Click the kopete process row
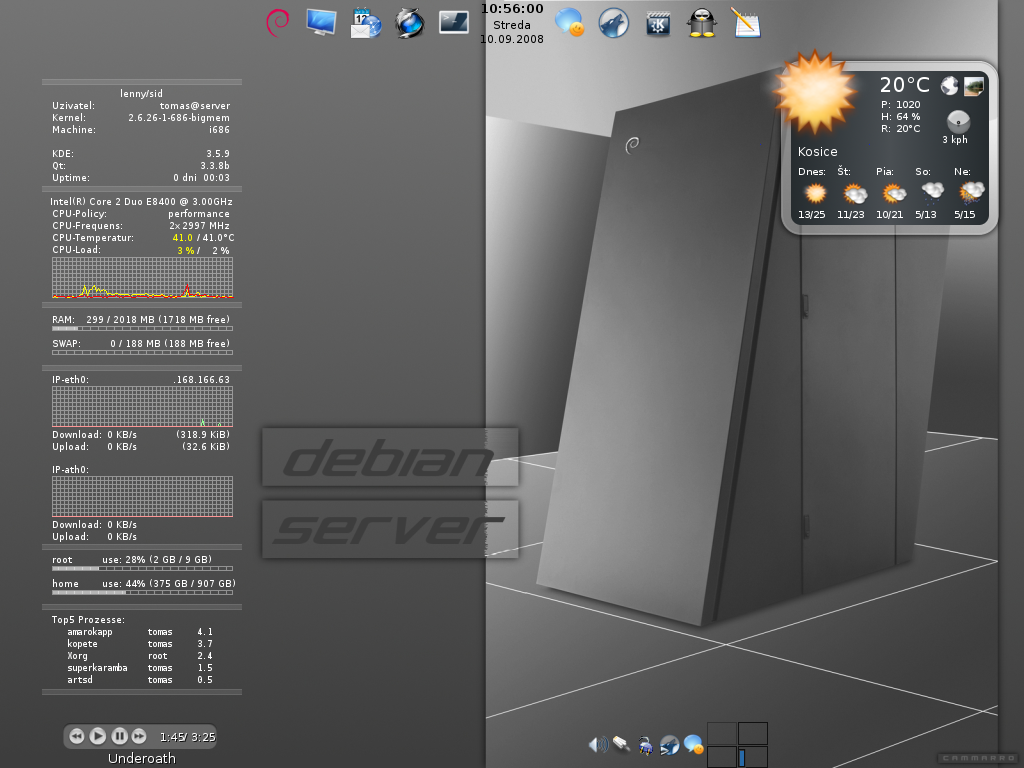Screen dimensions: 1024x768 [140, 644]
